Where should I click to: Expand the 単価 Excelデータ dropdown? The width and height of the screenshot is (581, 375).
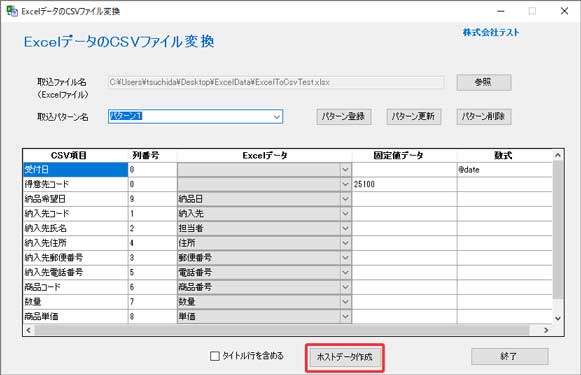pyautogui.click(x=345, y=316)
